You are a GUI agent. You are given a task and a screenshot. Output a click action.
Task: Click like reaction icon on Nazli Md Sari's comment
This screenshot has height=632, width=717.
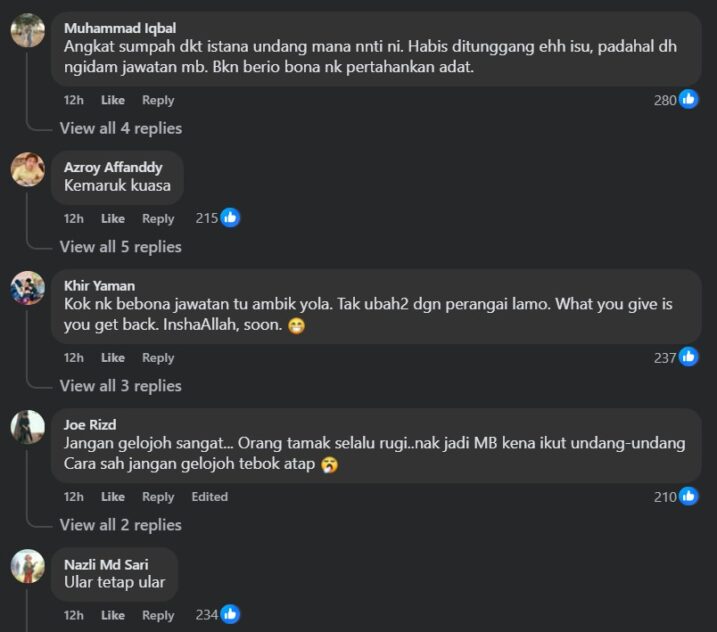pos(230,615)
